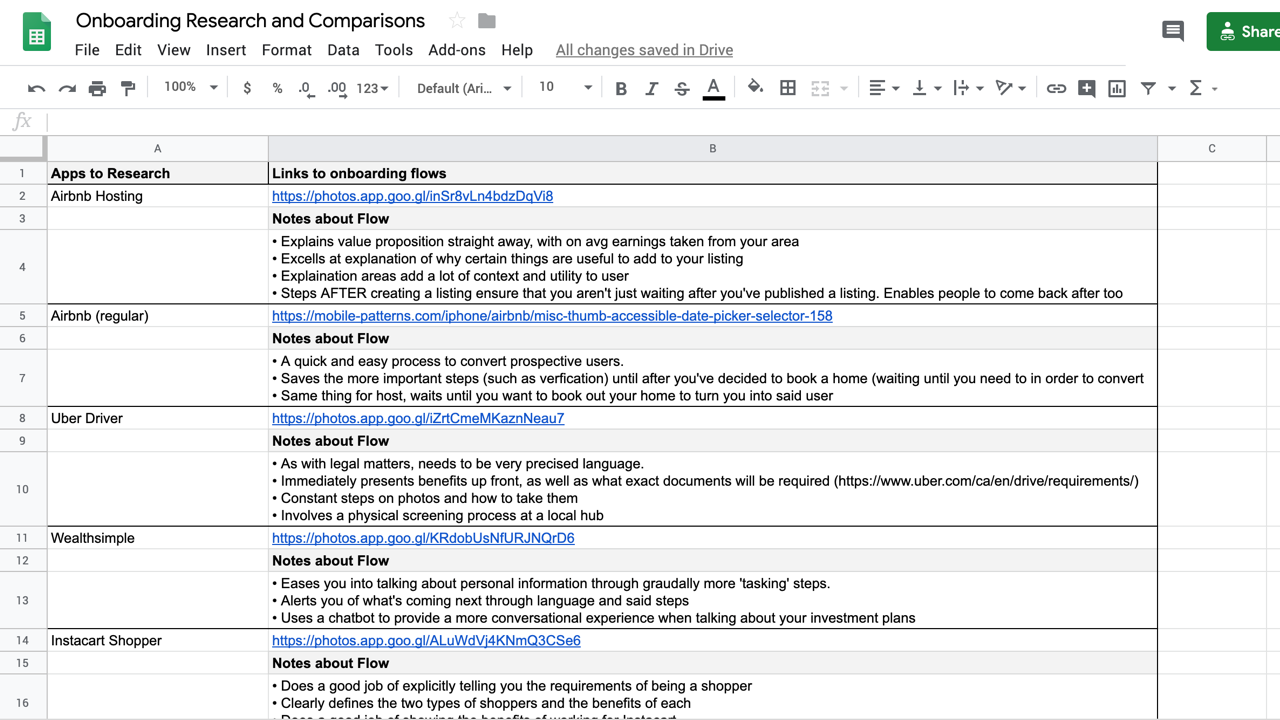1280x720 pixels.
Task: Select the Apps to Research cell
Action: (x=157, y=173)
